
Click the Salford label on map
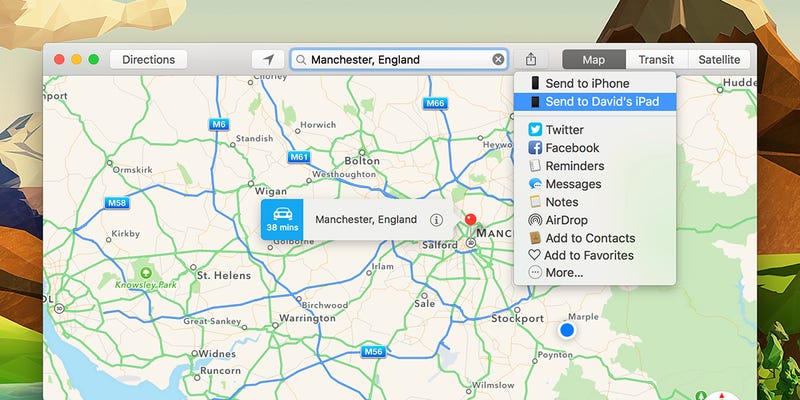pyautogui.click(x=440, y=245)
